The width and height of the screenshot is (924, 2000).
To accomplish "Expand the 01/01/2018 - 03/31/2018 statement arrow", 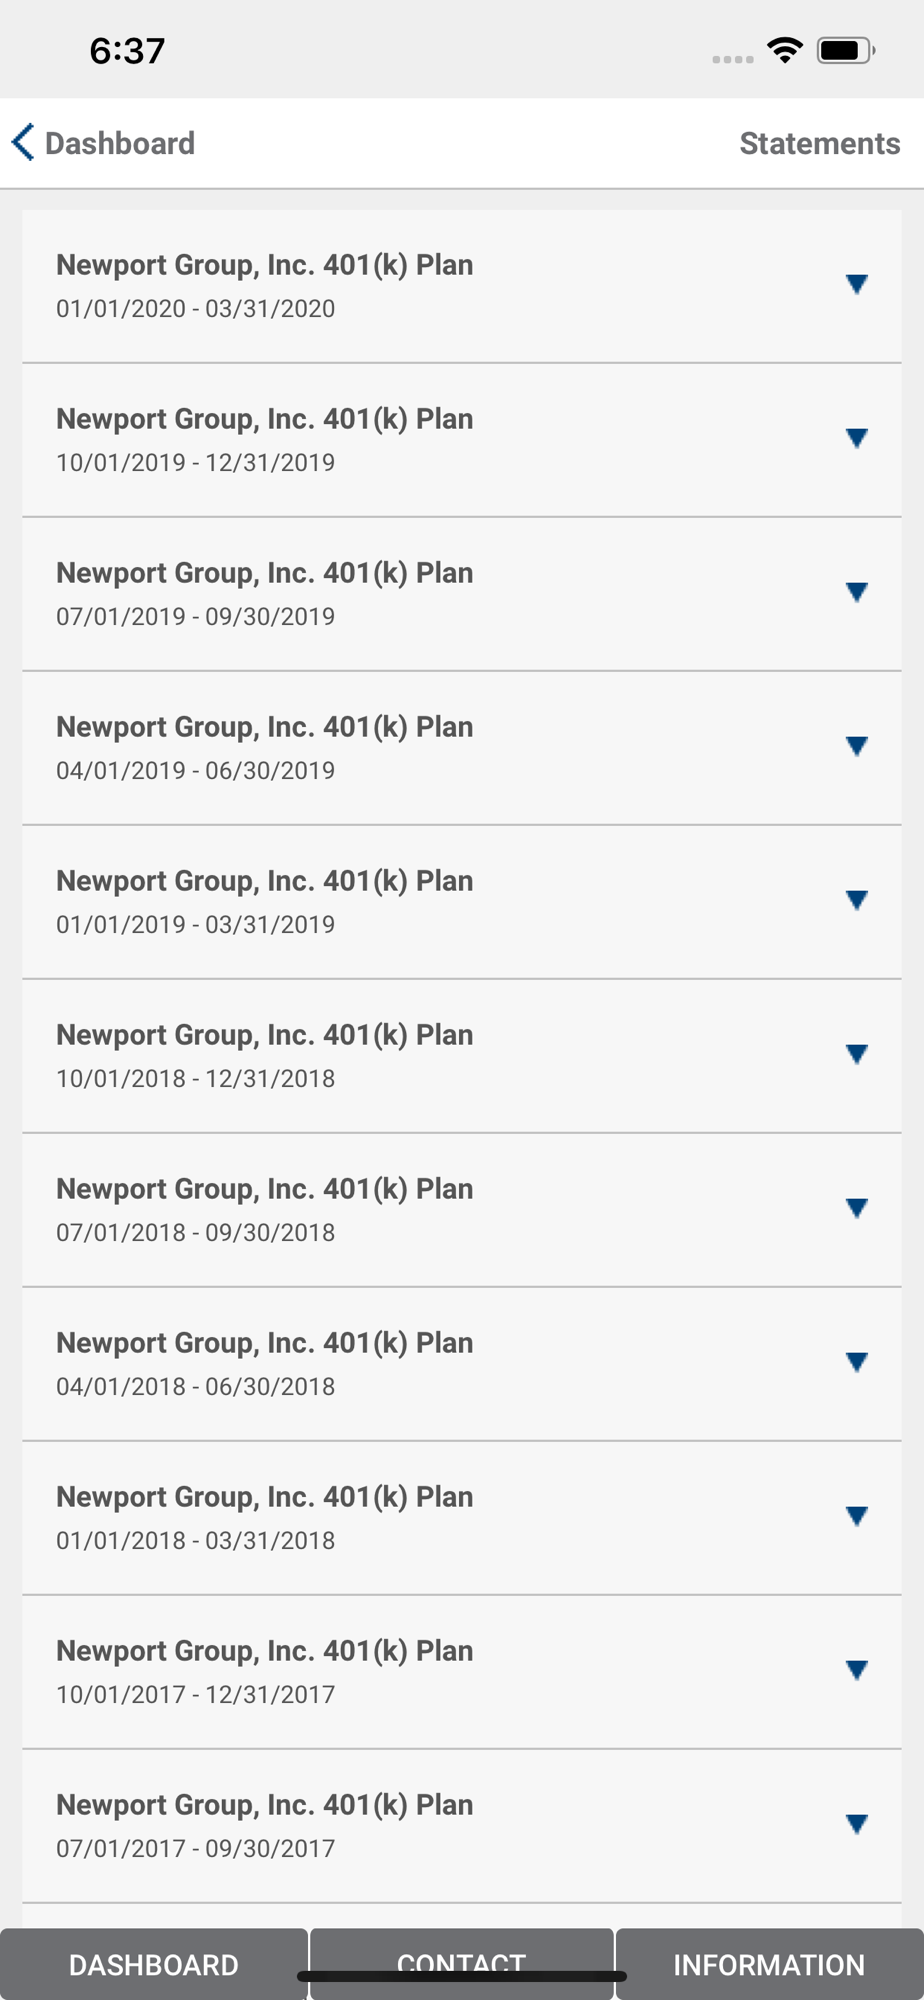I will click(856, 1517).
